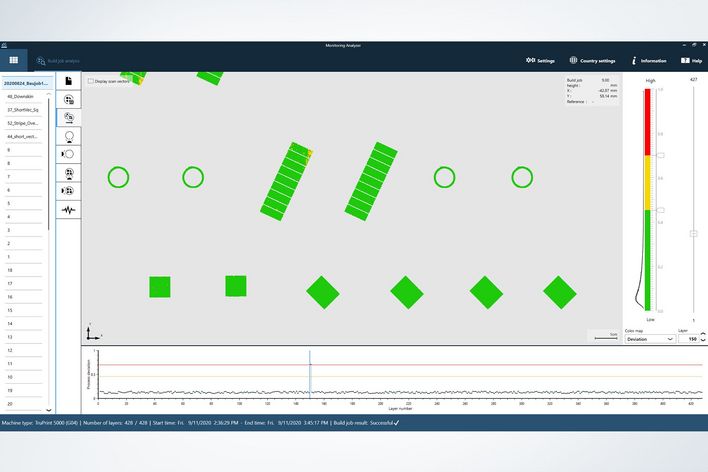Select the lightbulb monitoring icon

point(68,135)
